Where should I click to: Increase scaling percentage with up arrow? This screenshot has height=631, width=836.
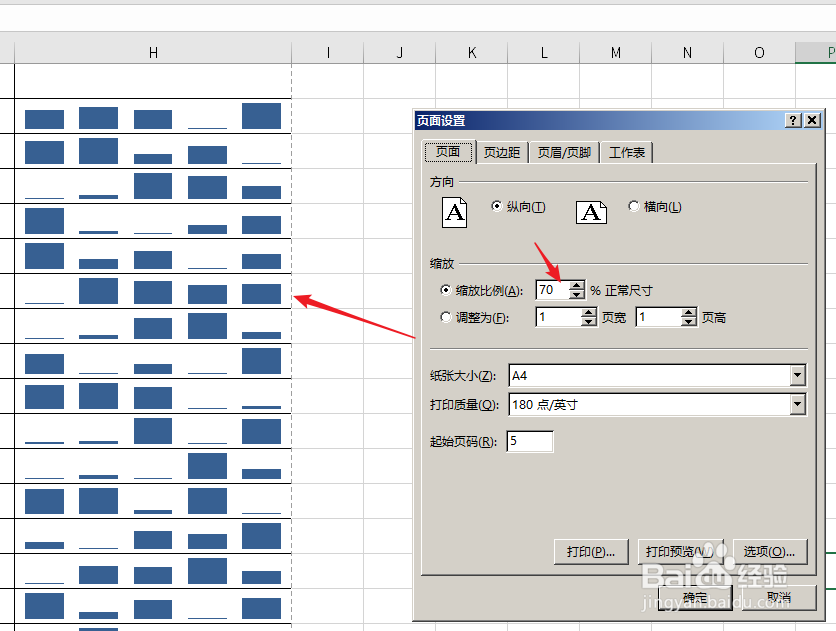pos(576,285)
